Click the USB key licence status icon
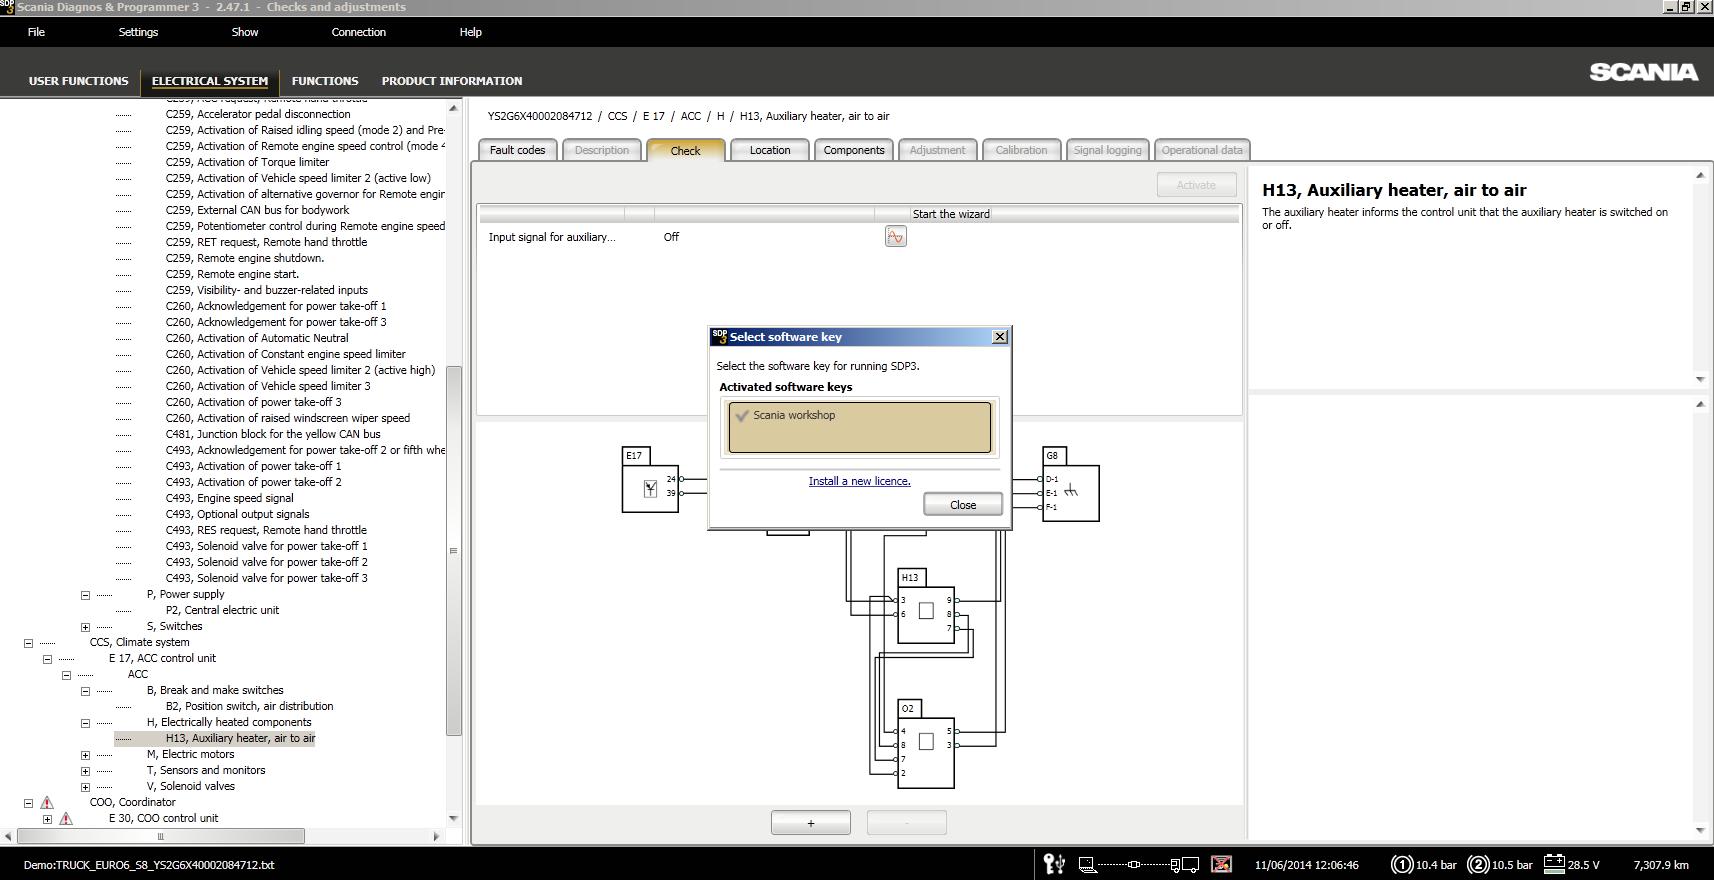Image resolution: width=1714 pixels, height=880 pixels. pos(1053,864)
